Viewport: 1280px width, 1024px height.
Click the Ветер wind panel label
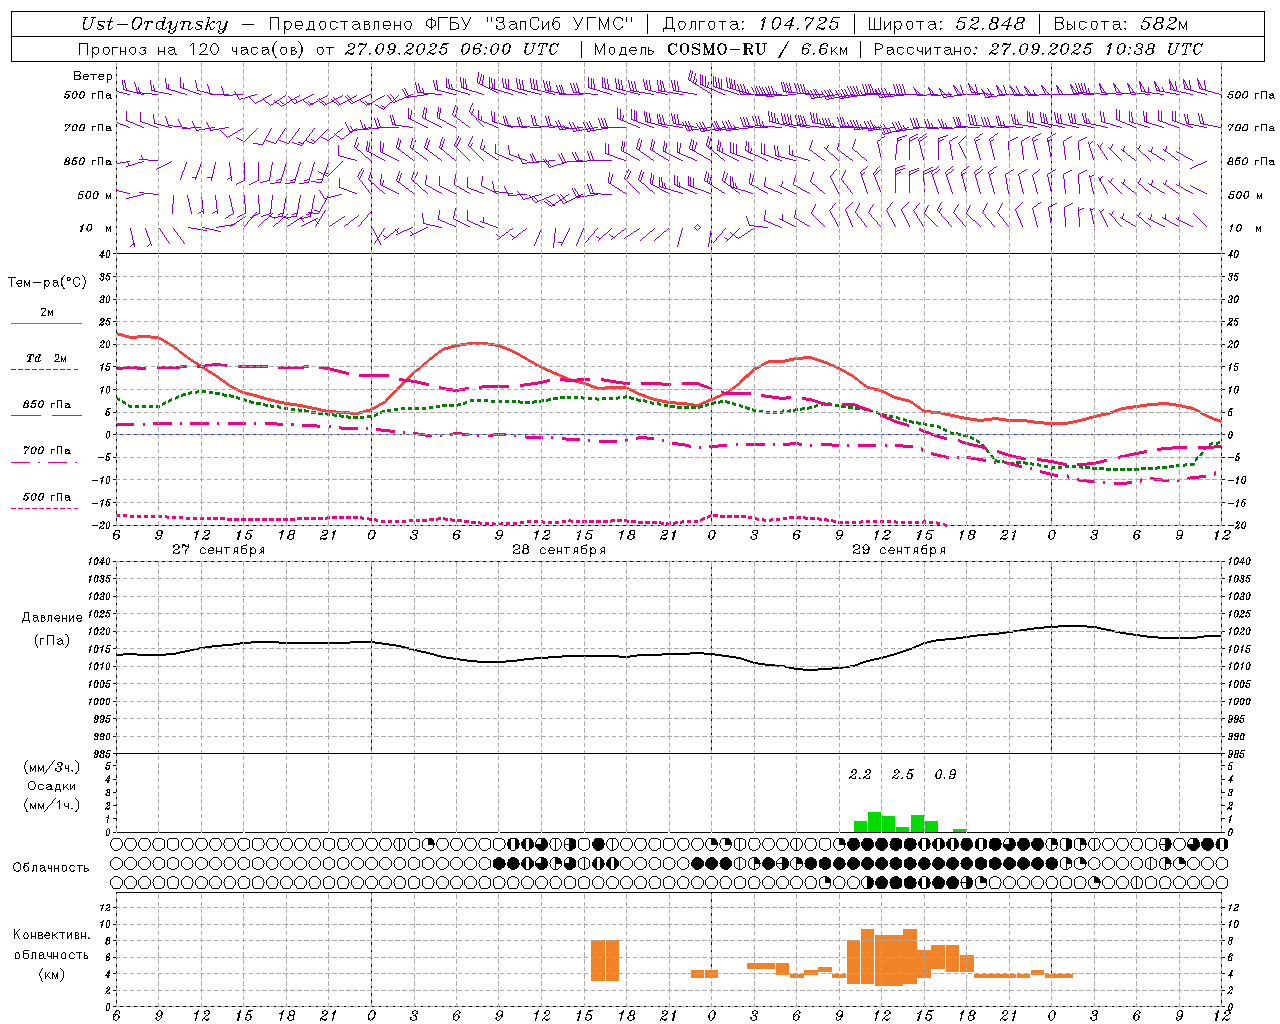pos(92,76)
